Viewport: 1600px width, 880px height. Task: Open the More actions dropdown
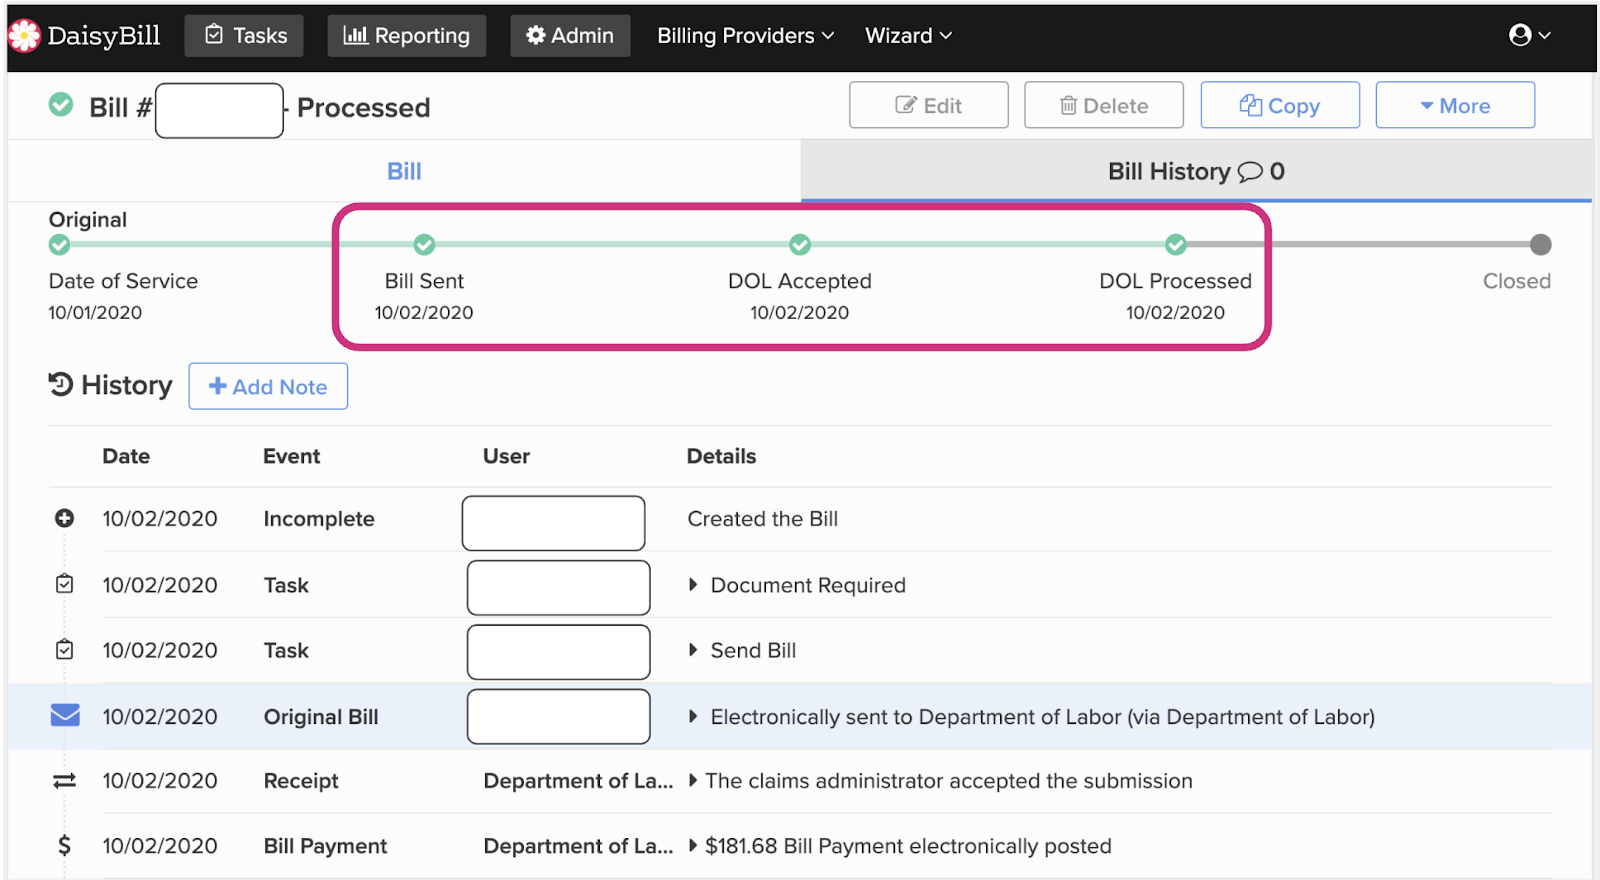click(x=1455, y=106)
